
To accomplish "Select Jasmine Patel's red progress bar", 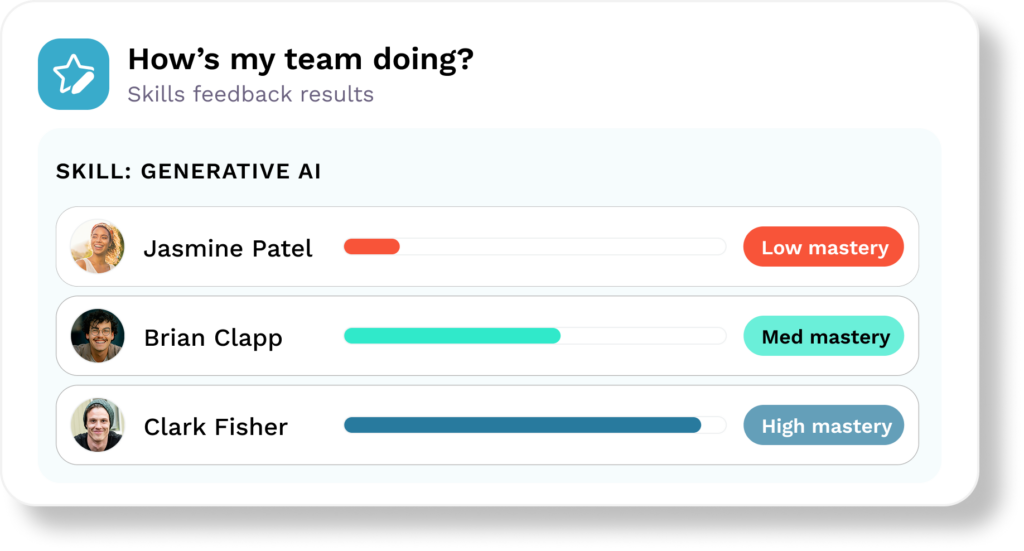I will pyautogui.click(x=372, y=247).
